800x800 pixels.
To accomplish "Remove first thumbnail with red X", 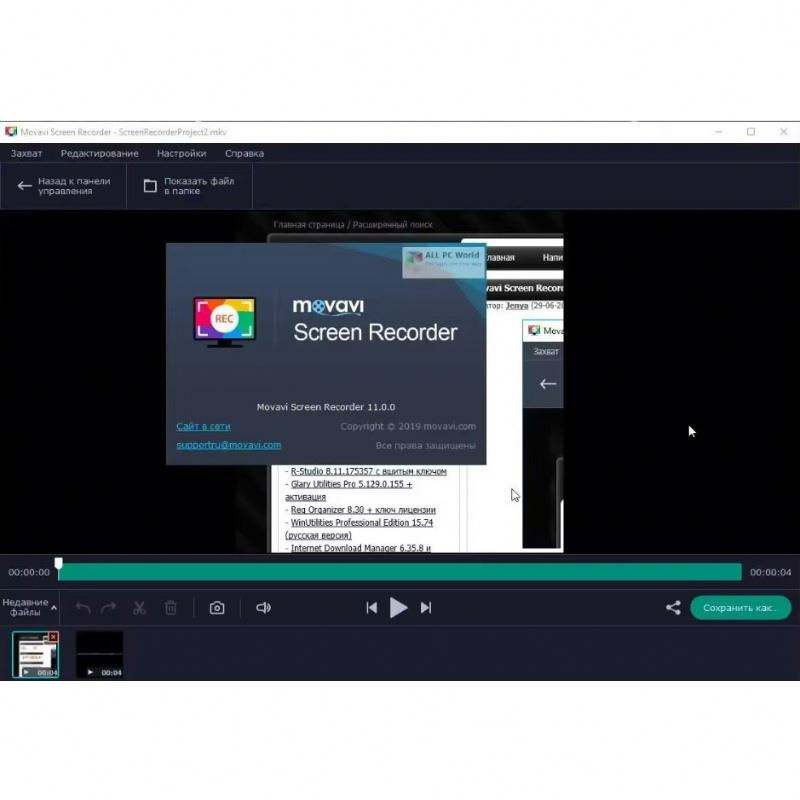I will pos(54,637).
